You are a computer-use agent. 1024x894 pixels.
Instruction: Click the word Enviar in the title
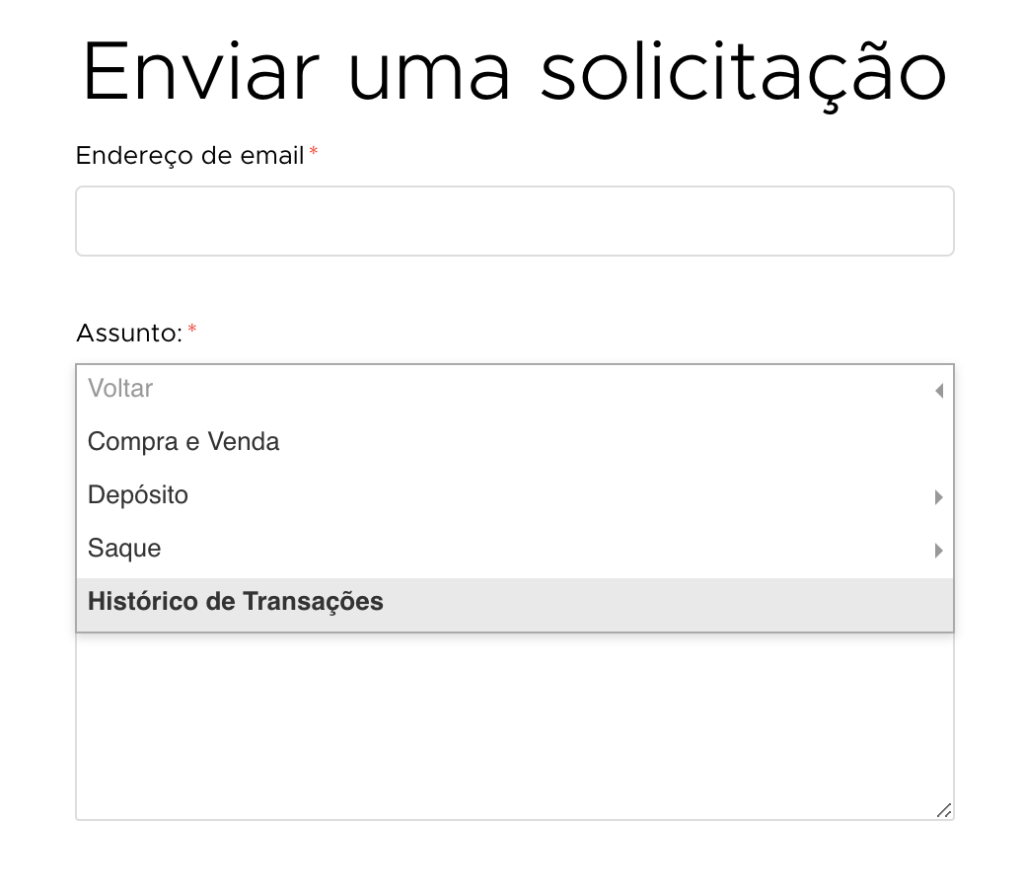click(x=200, y=71)
